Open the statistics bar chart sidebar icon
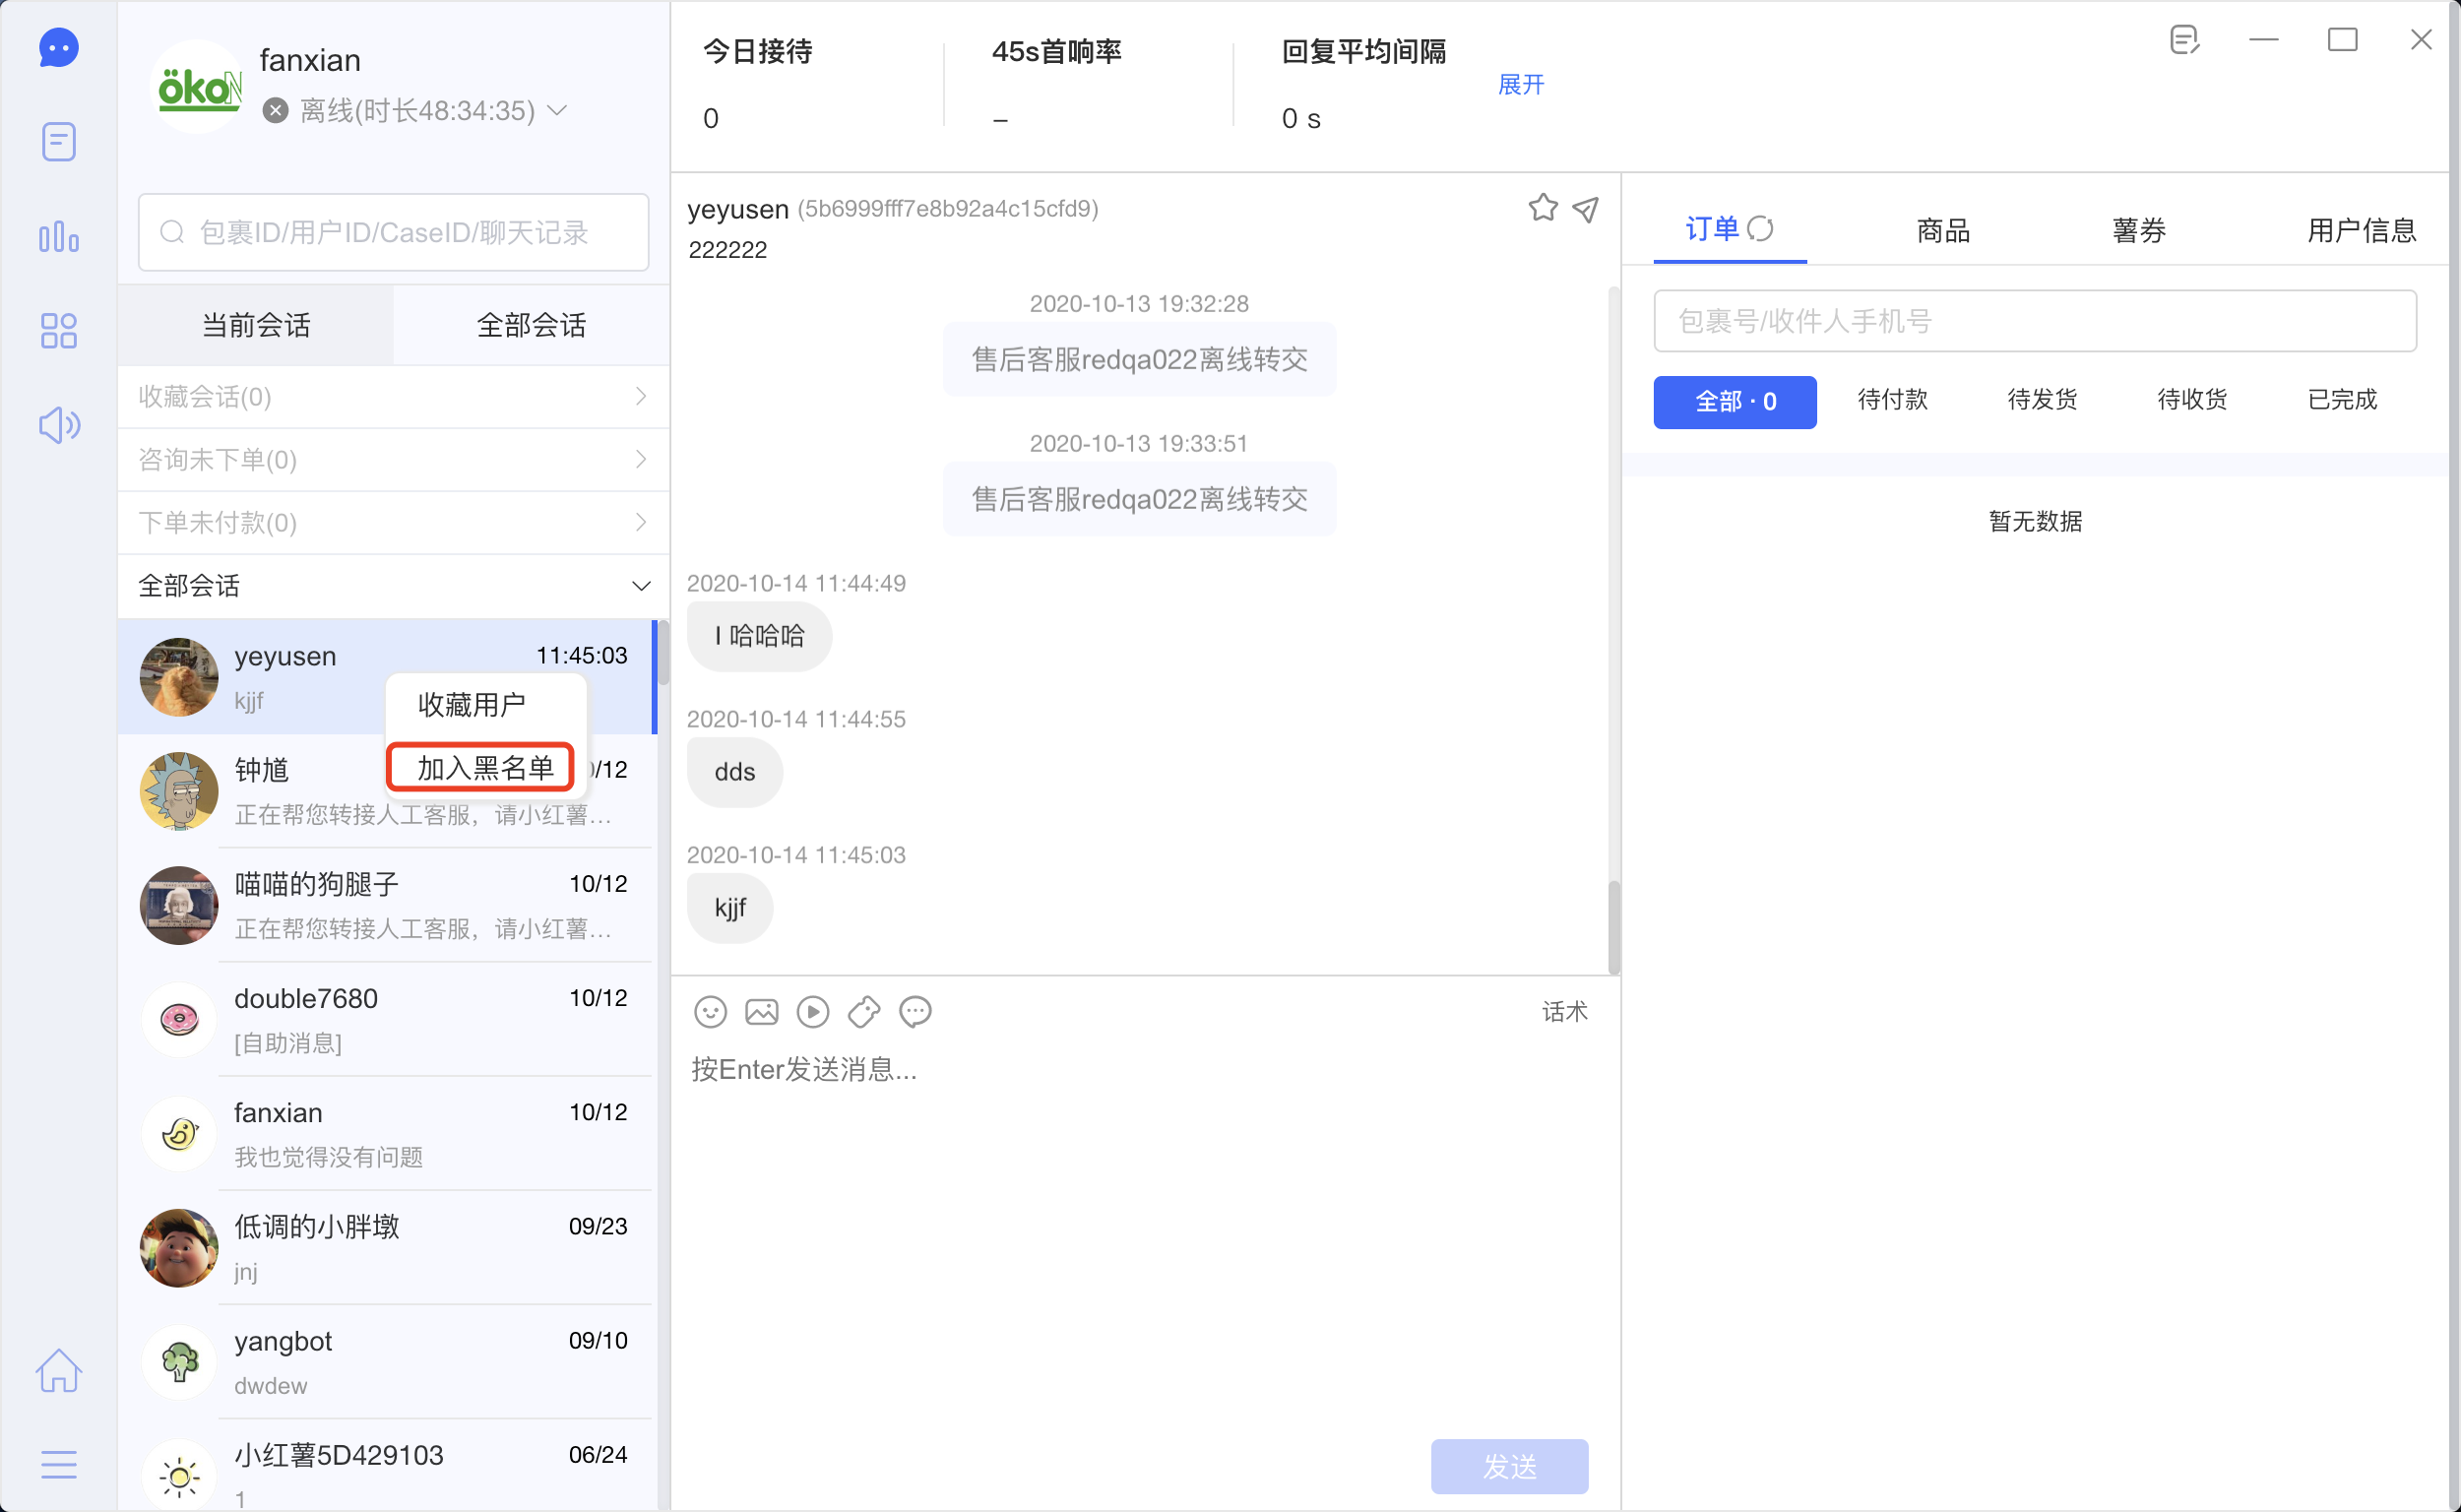The image size is (2461, 1512). point(58,237)
